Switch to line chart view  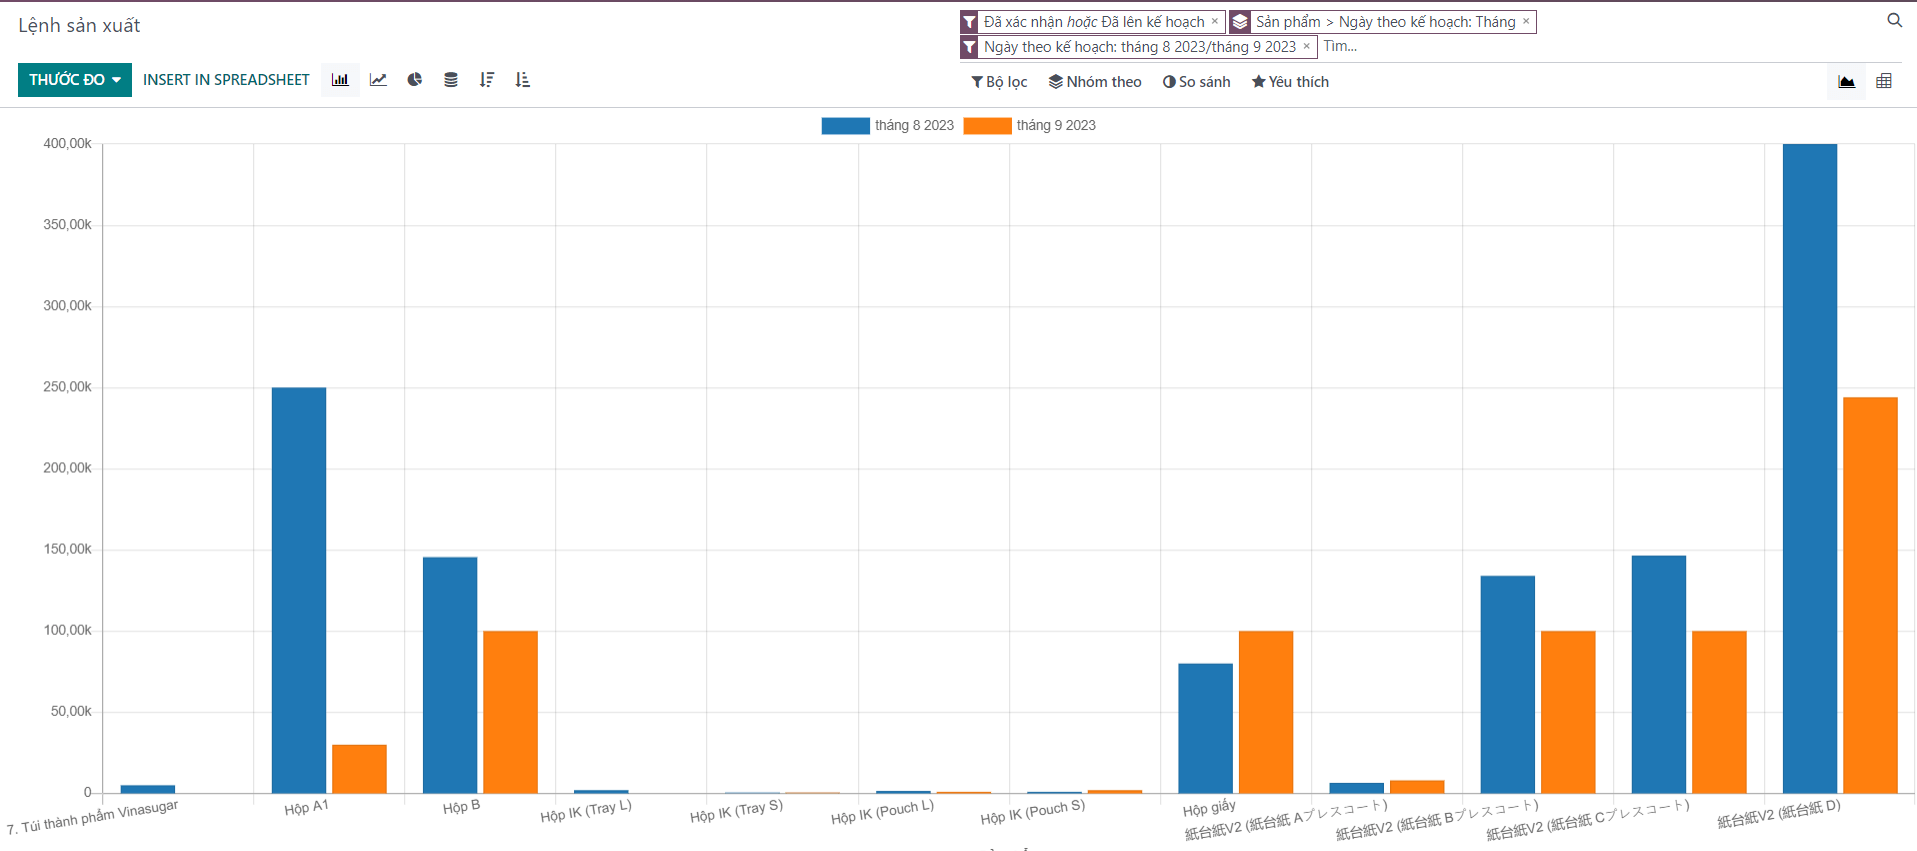coord(378,80)
